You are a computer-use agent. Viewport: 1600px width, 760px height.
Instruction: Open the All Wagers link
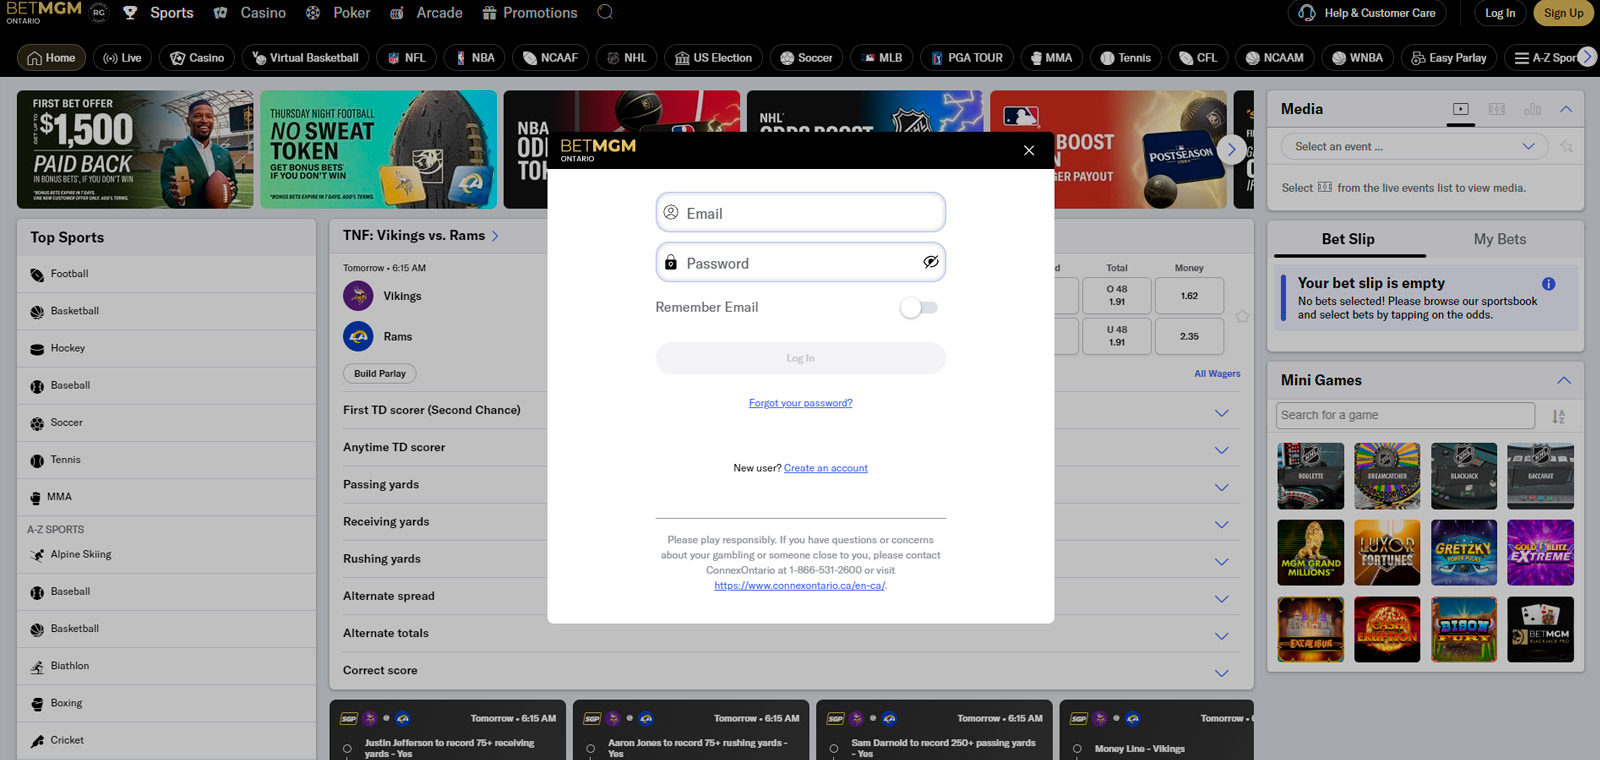tap(1217, 374)
